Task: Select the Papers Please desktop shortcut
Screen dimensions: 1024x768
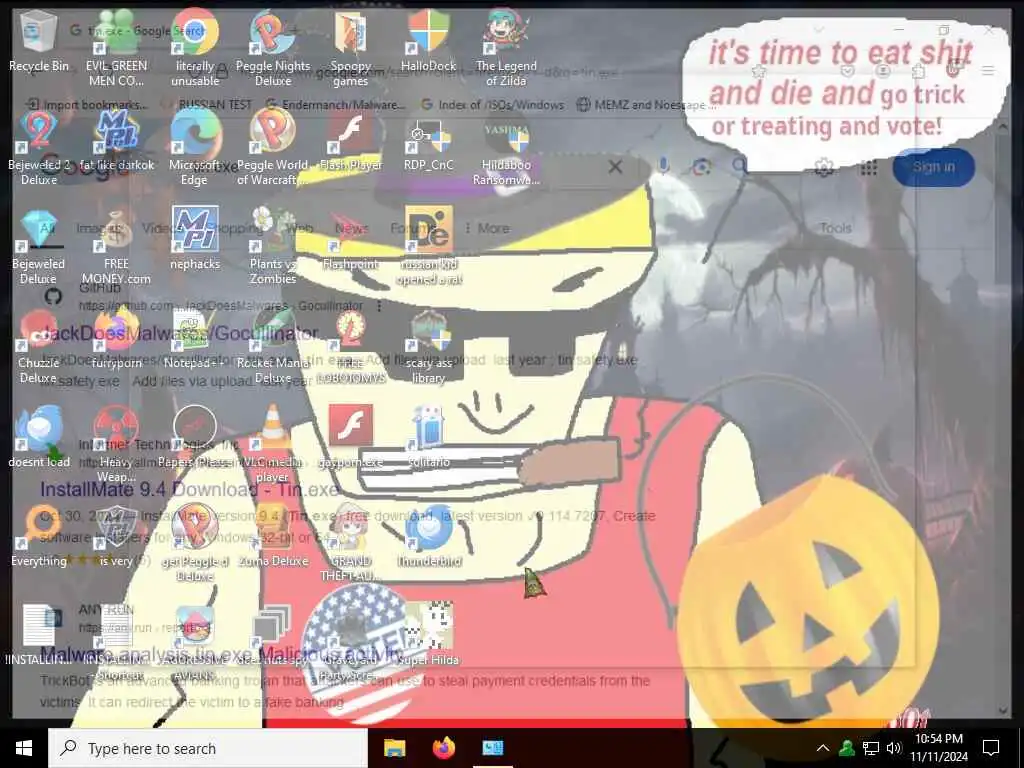Action: pos(195,436)
